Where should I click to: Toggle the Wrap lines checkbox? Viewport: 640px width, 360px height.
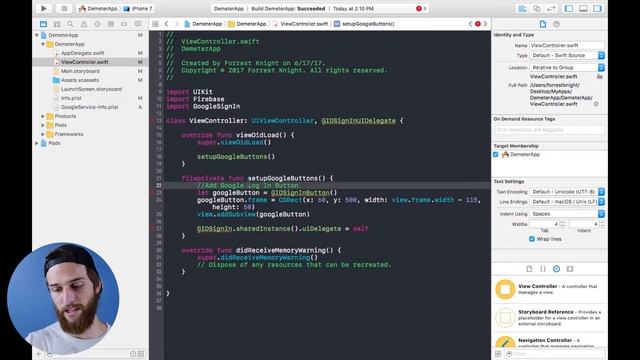(532, 239)
